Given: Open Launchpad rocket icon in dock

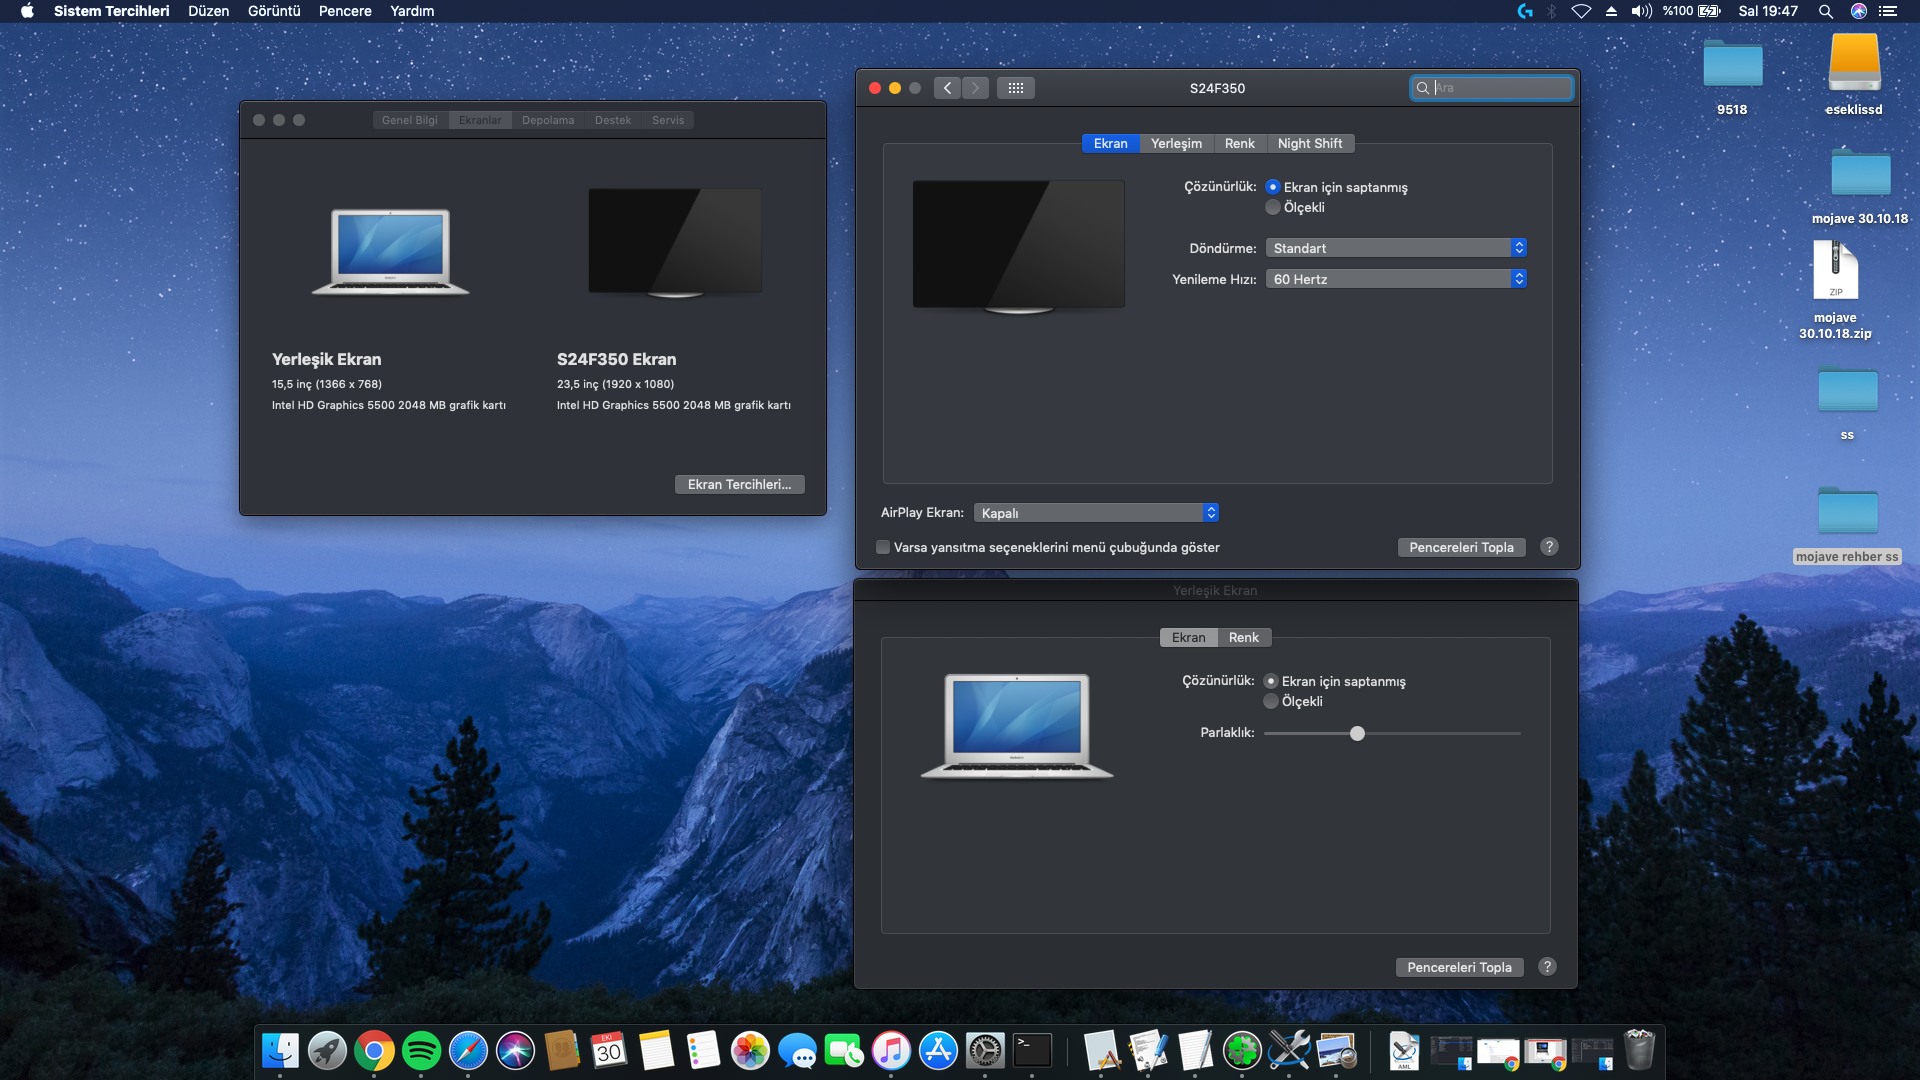Looking at the screenshot, I should click(x=327, y=1051).
